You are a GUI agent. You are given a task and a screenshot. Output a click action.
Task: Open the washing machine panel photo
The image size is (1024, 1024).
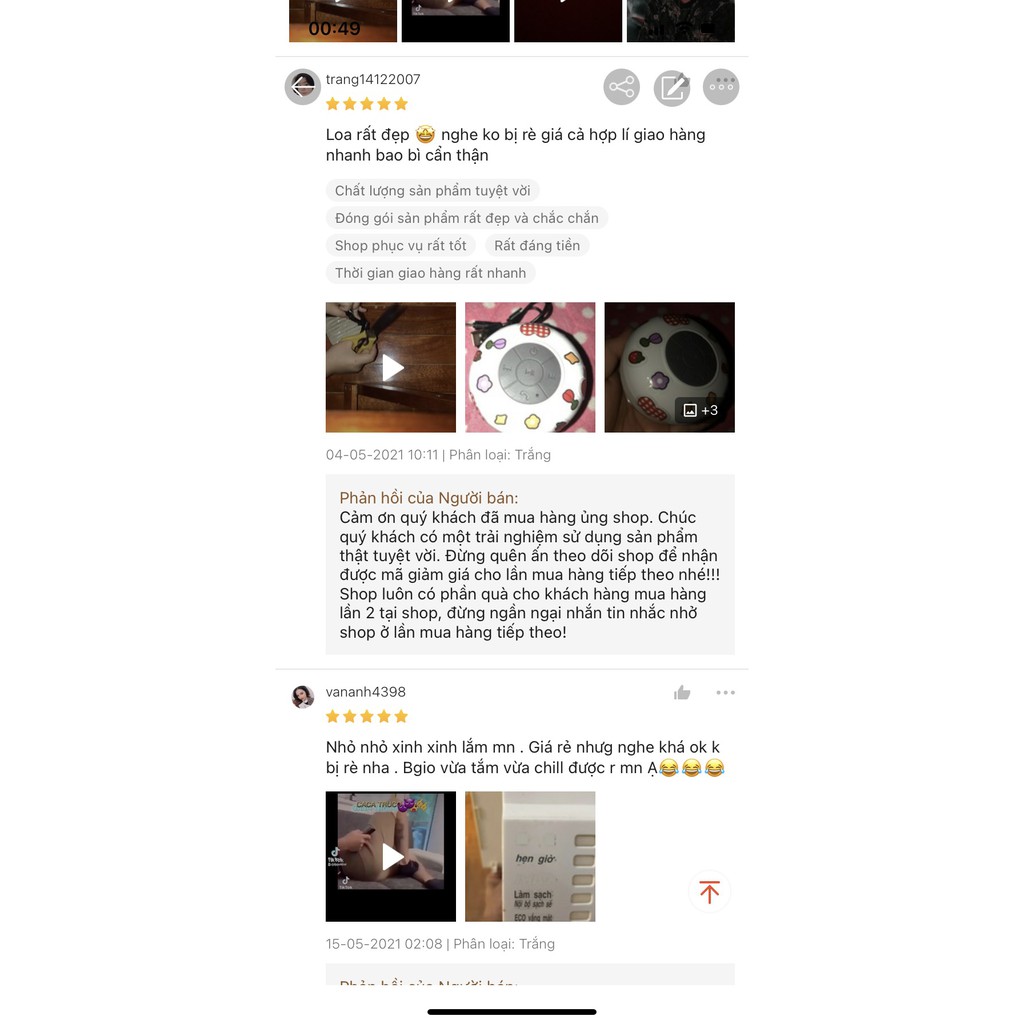click(530, 856)
